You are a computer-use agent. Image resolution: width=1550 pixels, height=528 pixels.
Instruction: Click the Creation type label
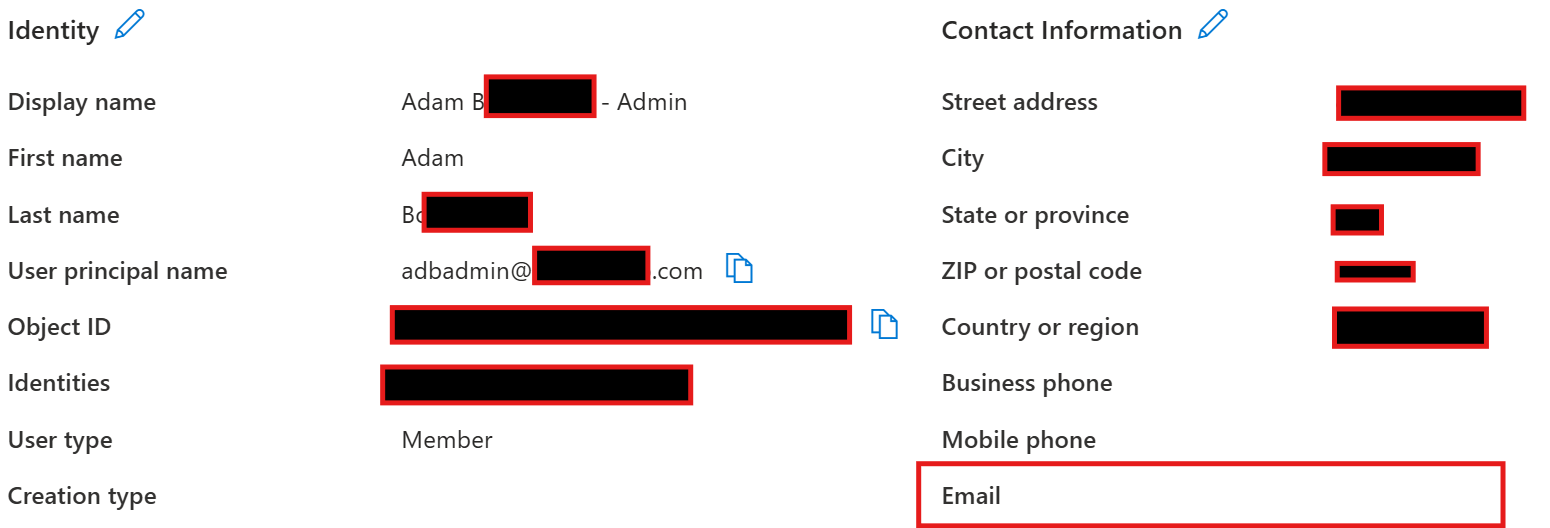tap(82, 496)
